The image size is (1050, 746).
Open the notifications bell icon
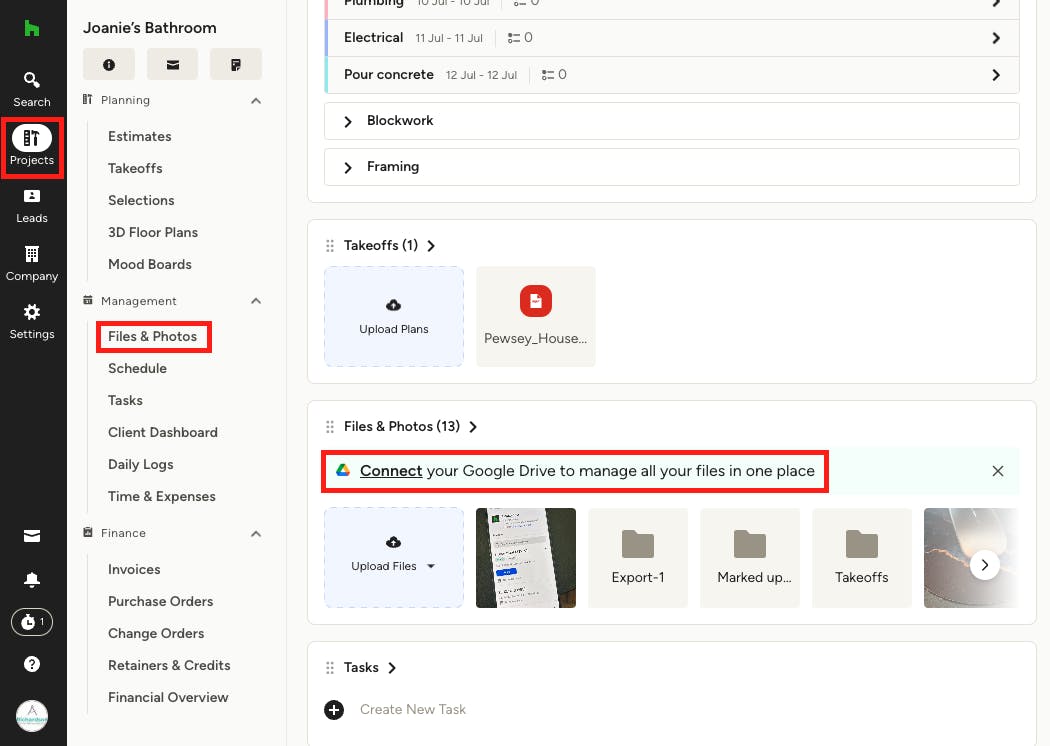point(32,580)
